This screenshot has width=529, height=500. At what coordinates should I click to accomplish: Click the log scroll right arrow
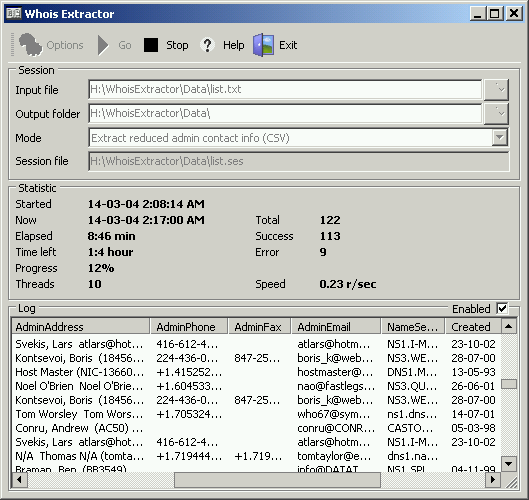tap(493, 479)
